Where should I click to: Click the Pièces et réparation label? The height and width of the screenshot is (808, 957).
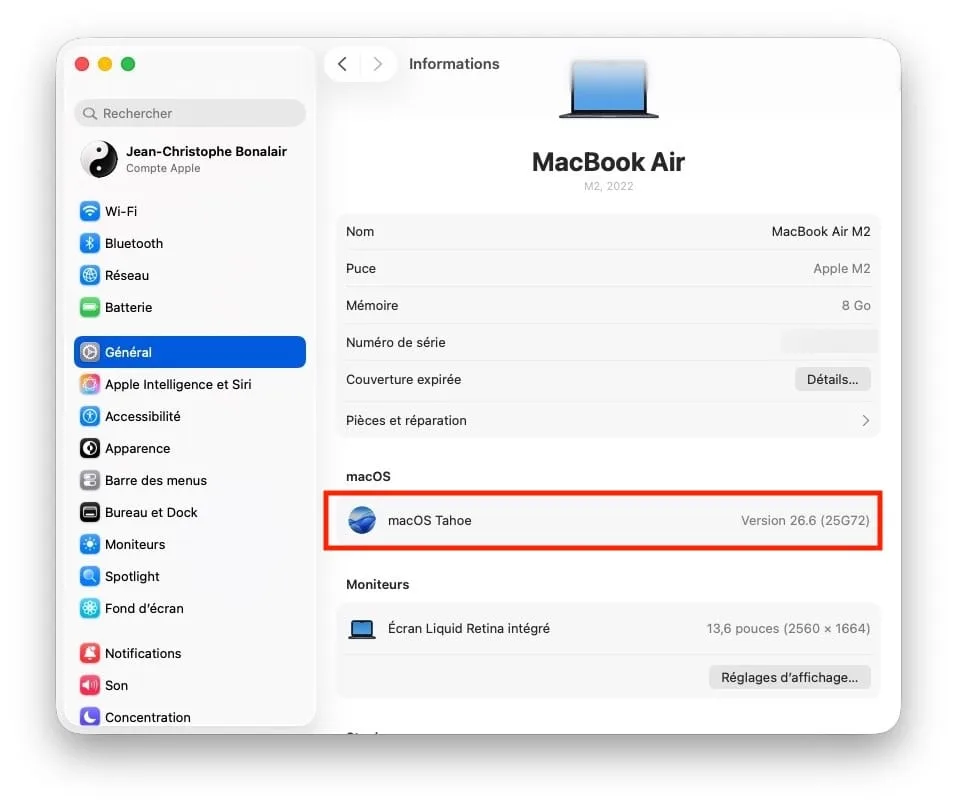(406, 420)
